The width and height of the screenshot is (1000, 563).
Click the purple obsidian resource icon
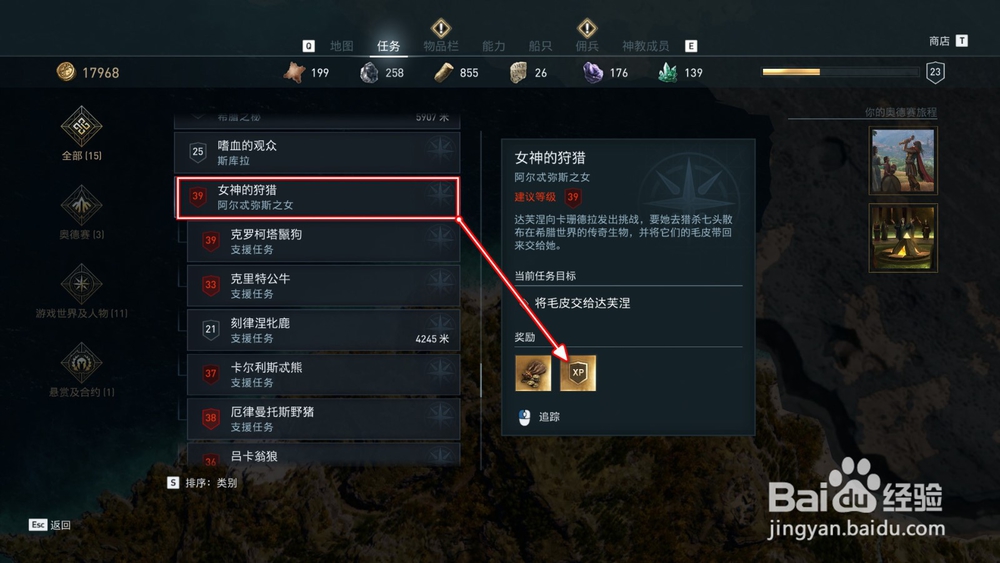(593, 73)
